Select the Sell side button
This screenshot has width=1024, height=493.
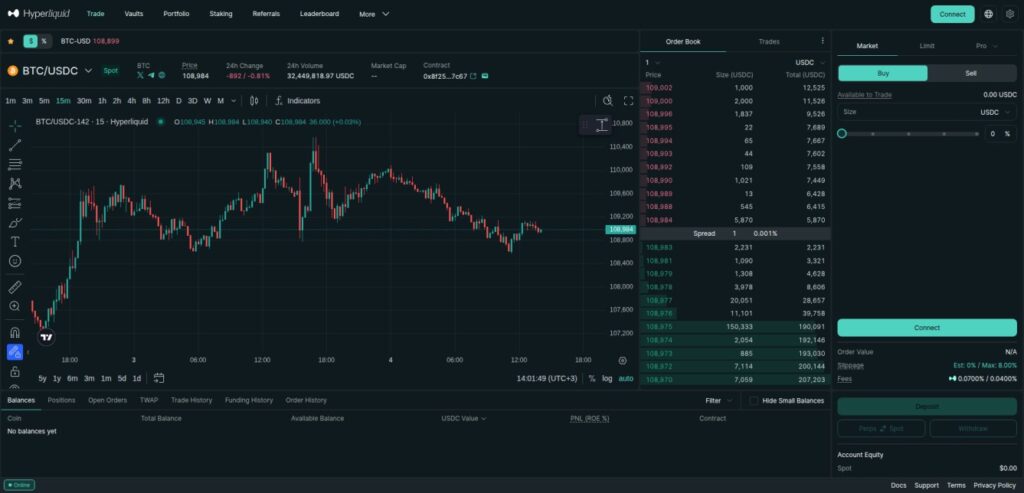[971, 73]
